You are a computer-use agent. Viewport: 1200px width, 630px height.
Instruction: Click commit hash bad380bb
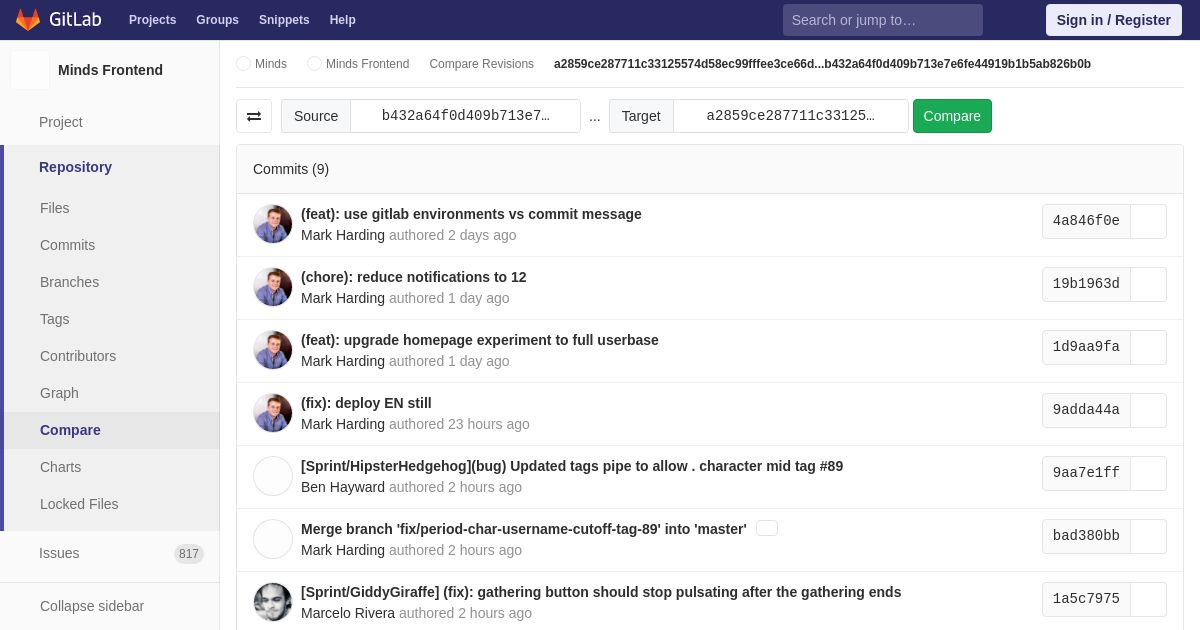1086,536
